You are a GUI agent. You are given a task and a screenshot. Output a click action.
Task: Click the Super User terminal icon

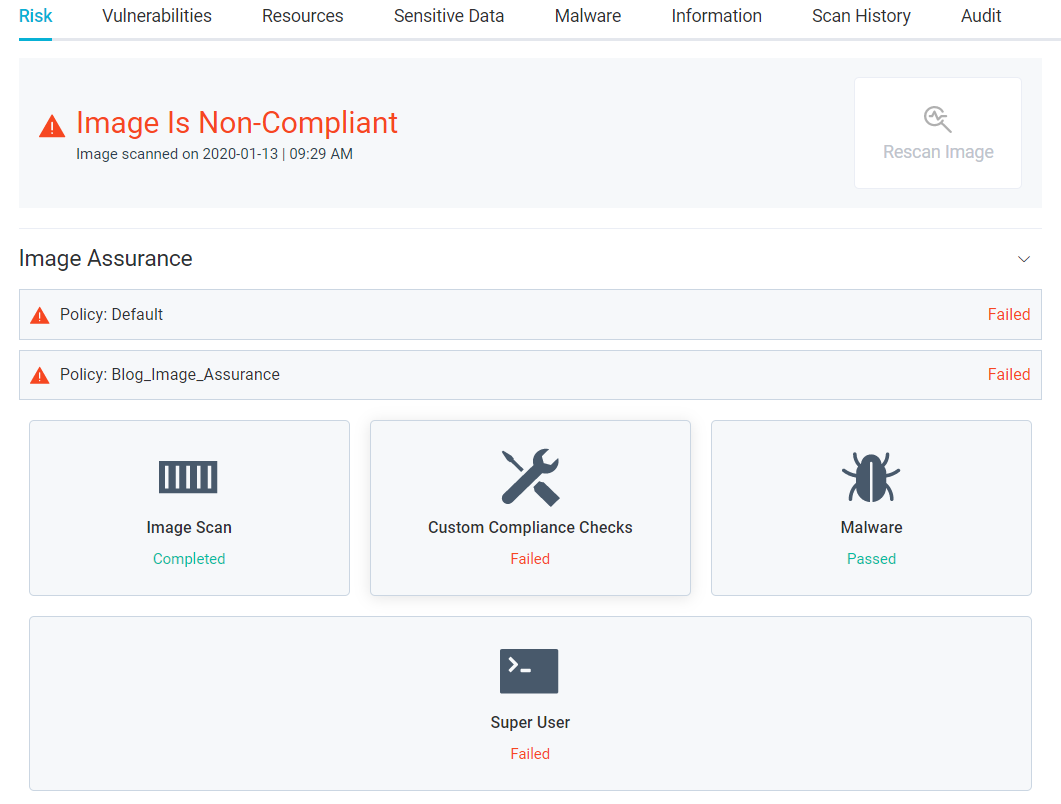point(529,671)
